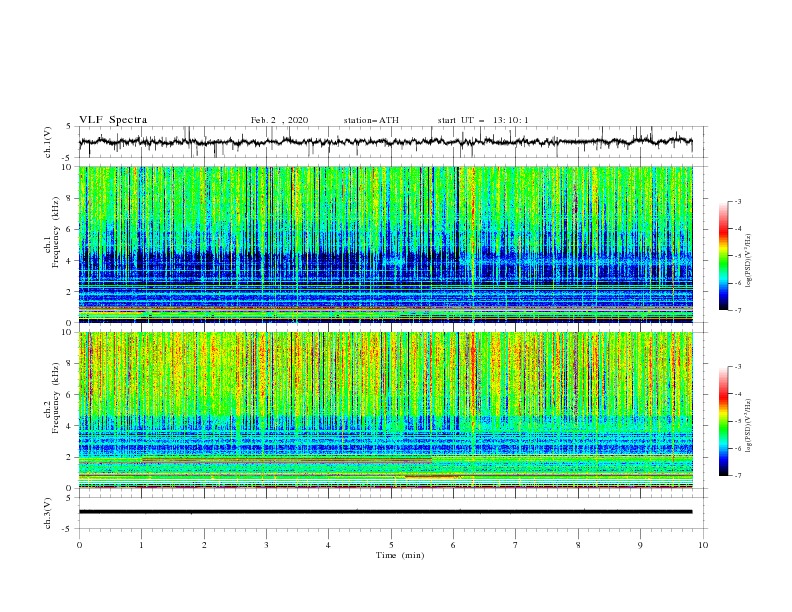
Task: Click the lower PSD color scale bar
Action: point(724,421)
